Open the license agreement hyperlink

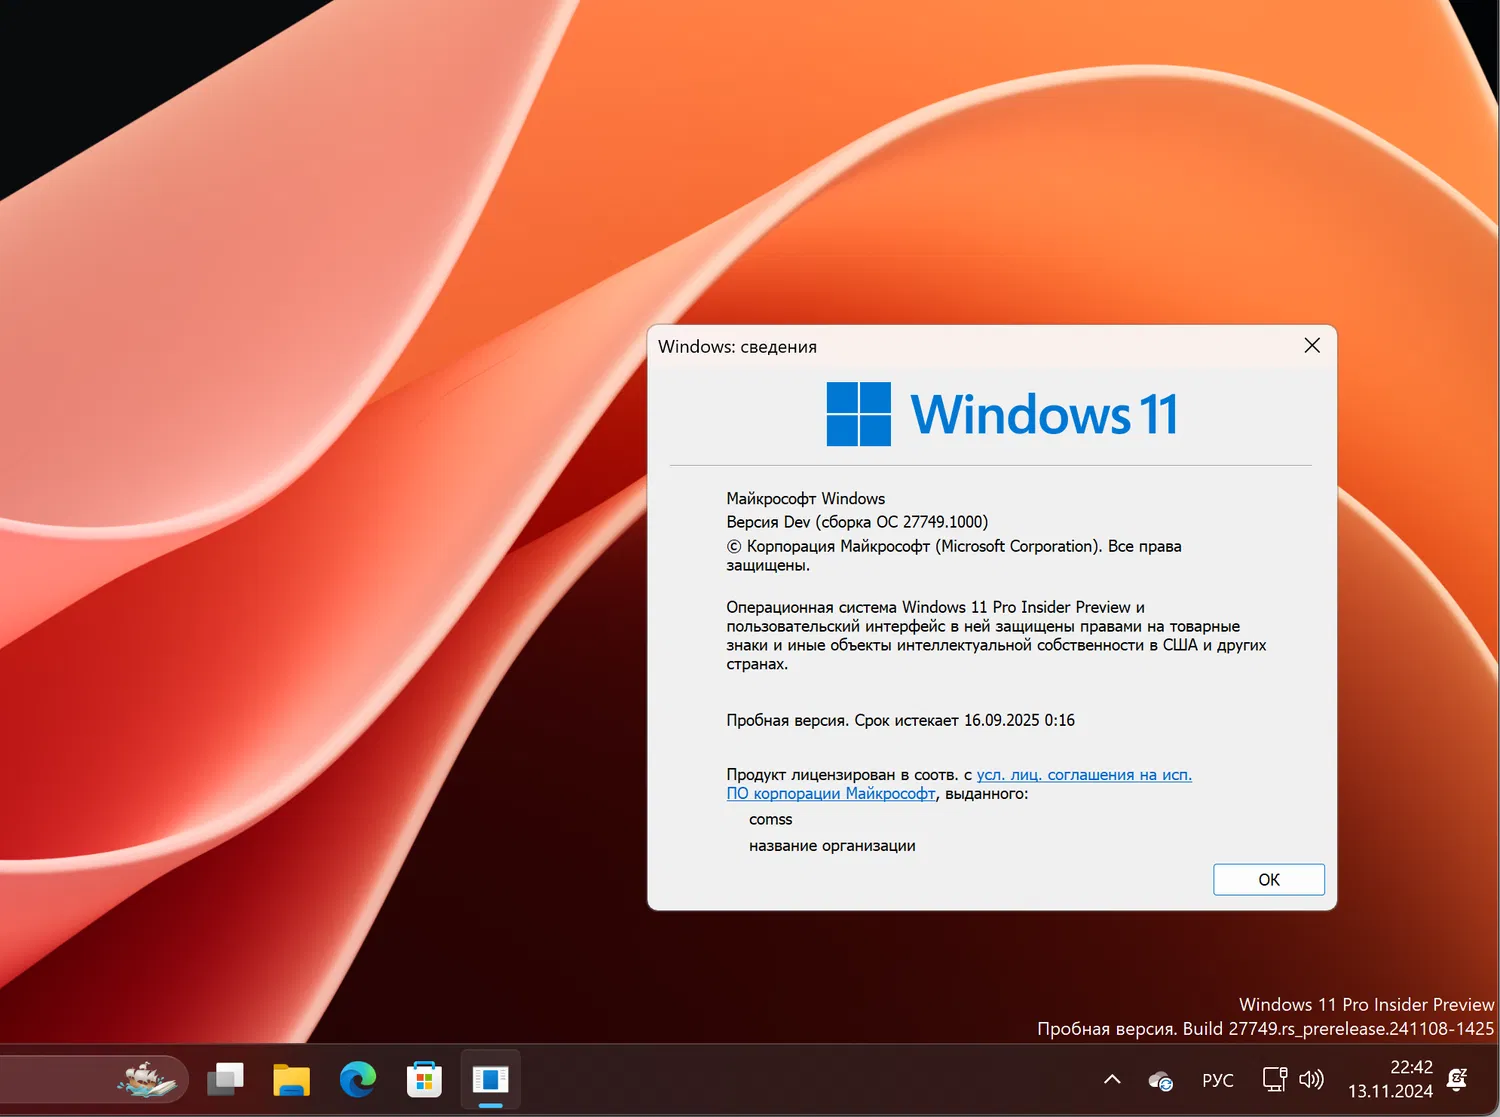tap(1083, 774)
